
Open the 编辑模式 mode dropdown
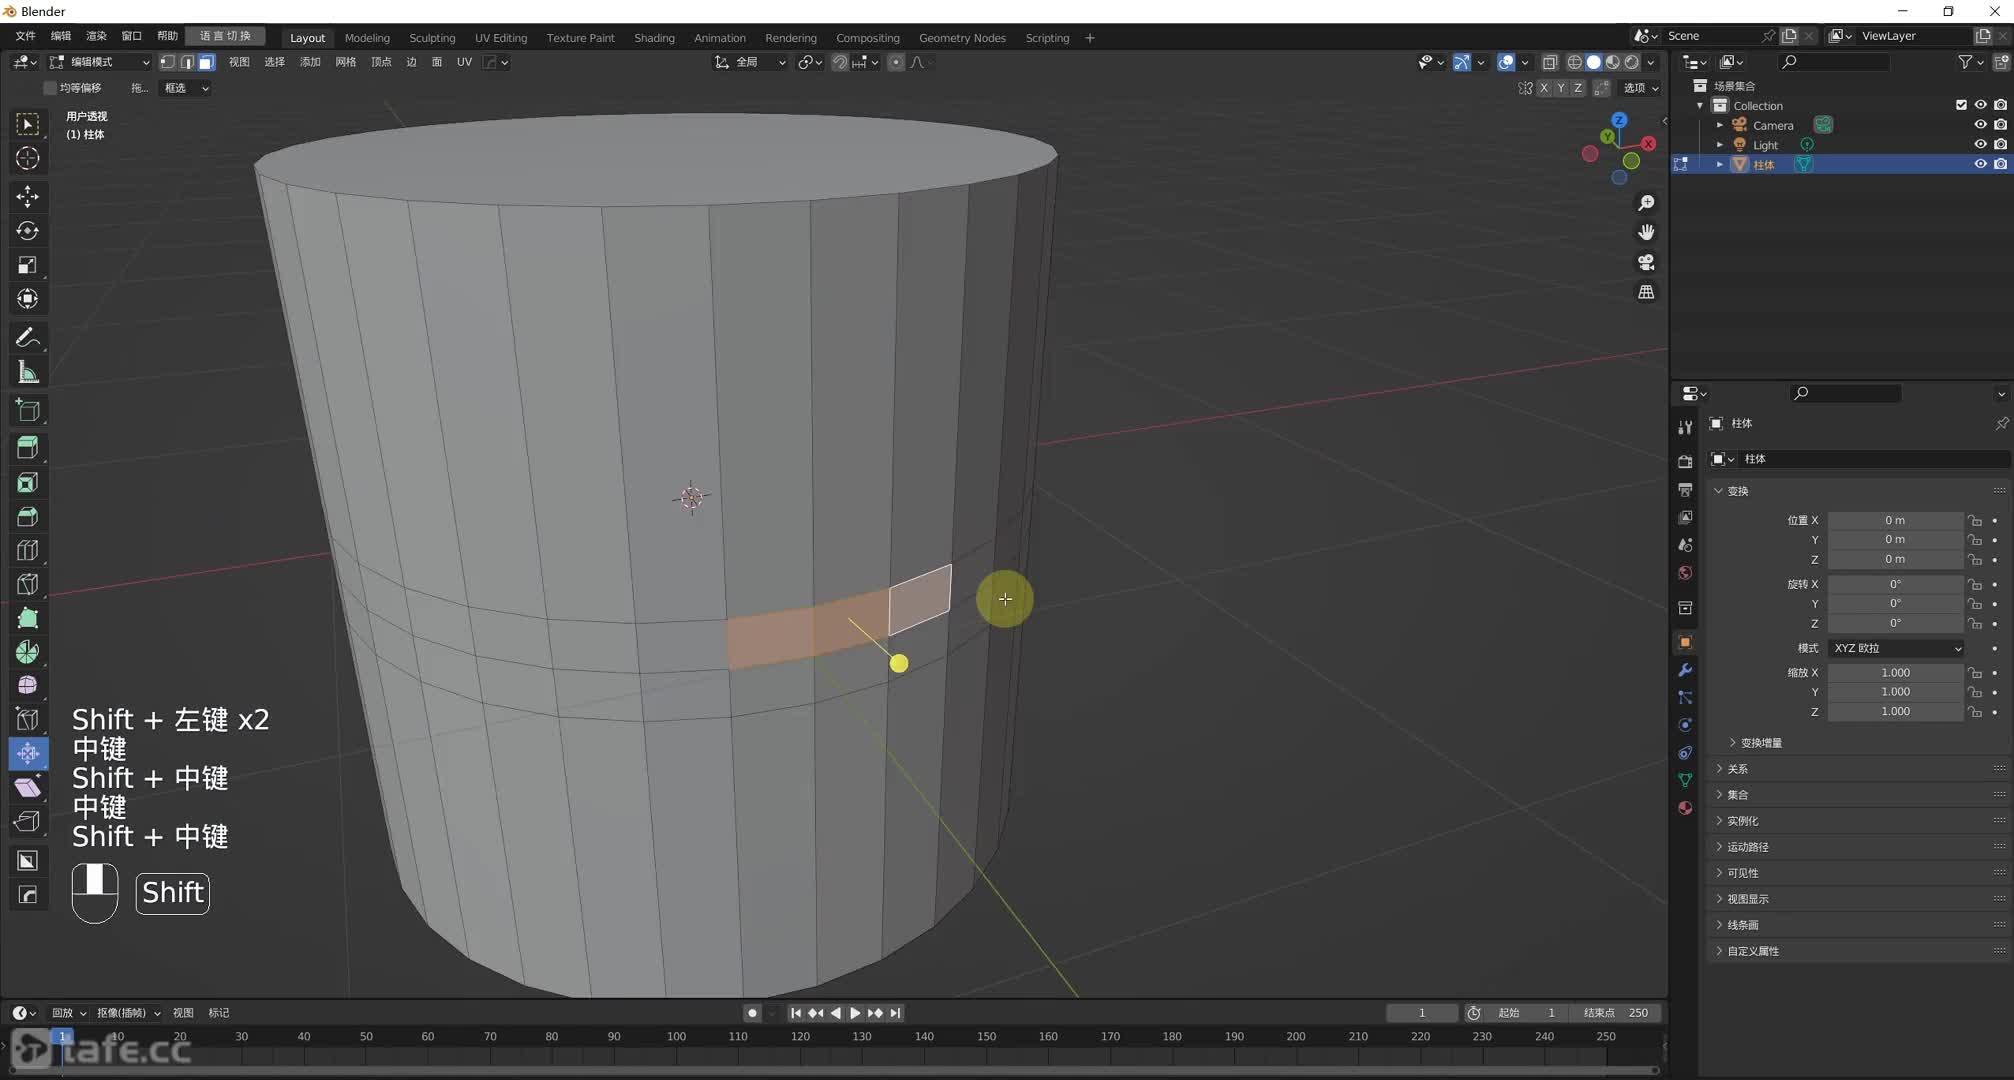click(x=100, y=62)
